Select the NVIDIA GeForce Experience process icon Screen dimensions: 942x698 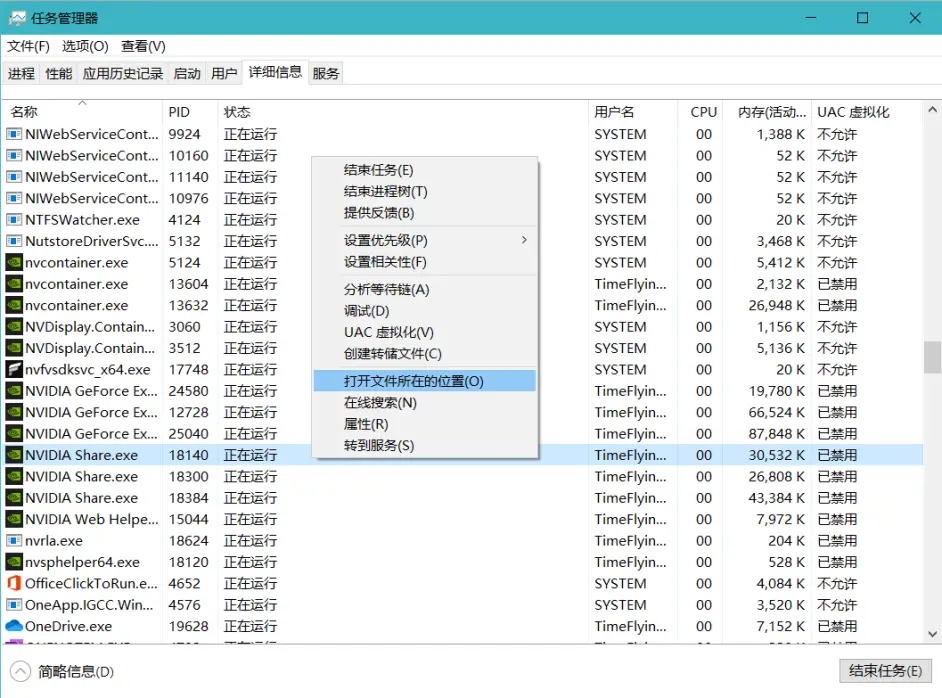click(x=14, y=391)
